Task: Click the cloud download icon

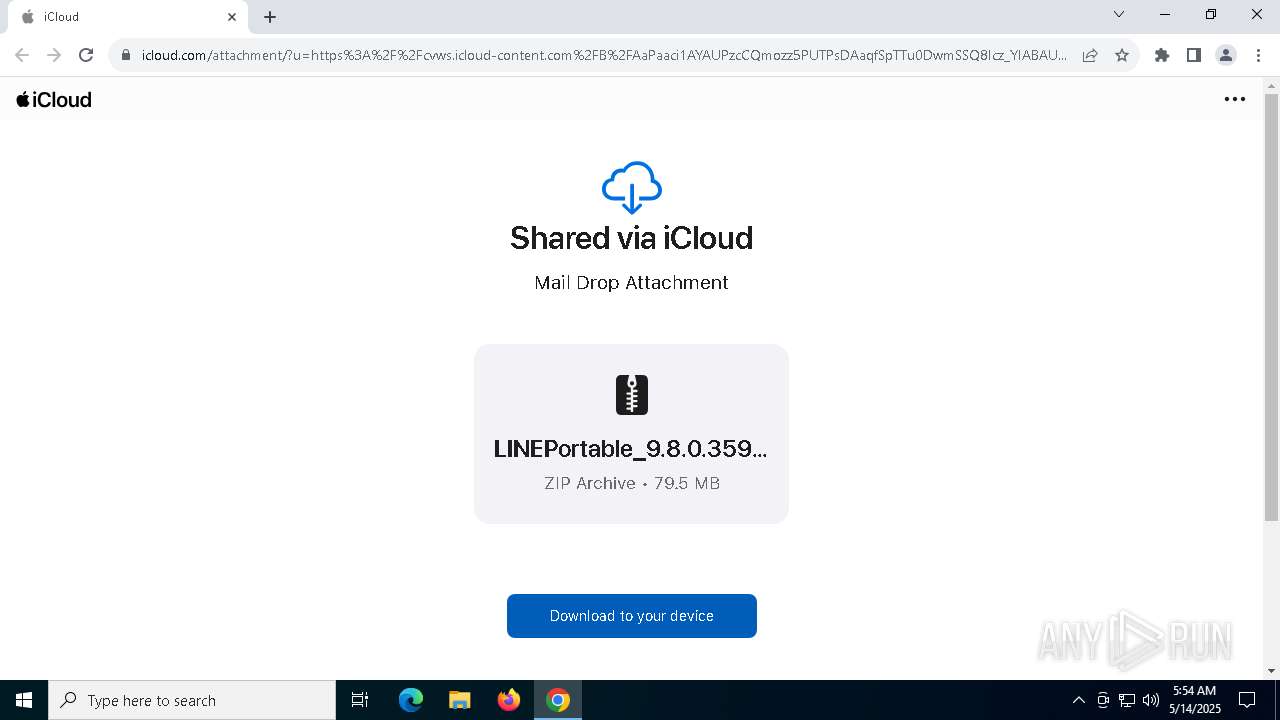Action: point(631,187)
